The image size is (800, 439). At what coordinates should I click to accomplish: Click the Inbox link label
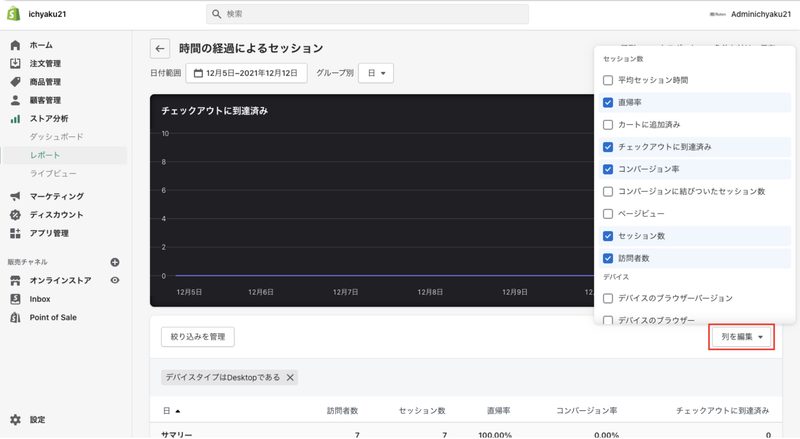(40, 299)
